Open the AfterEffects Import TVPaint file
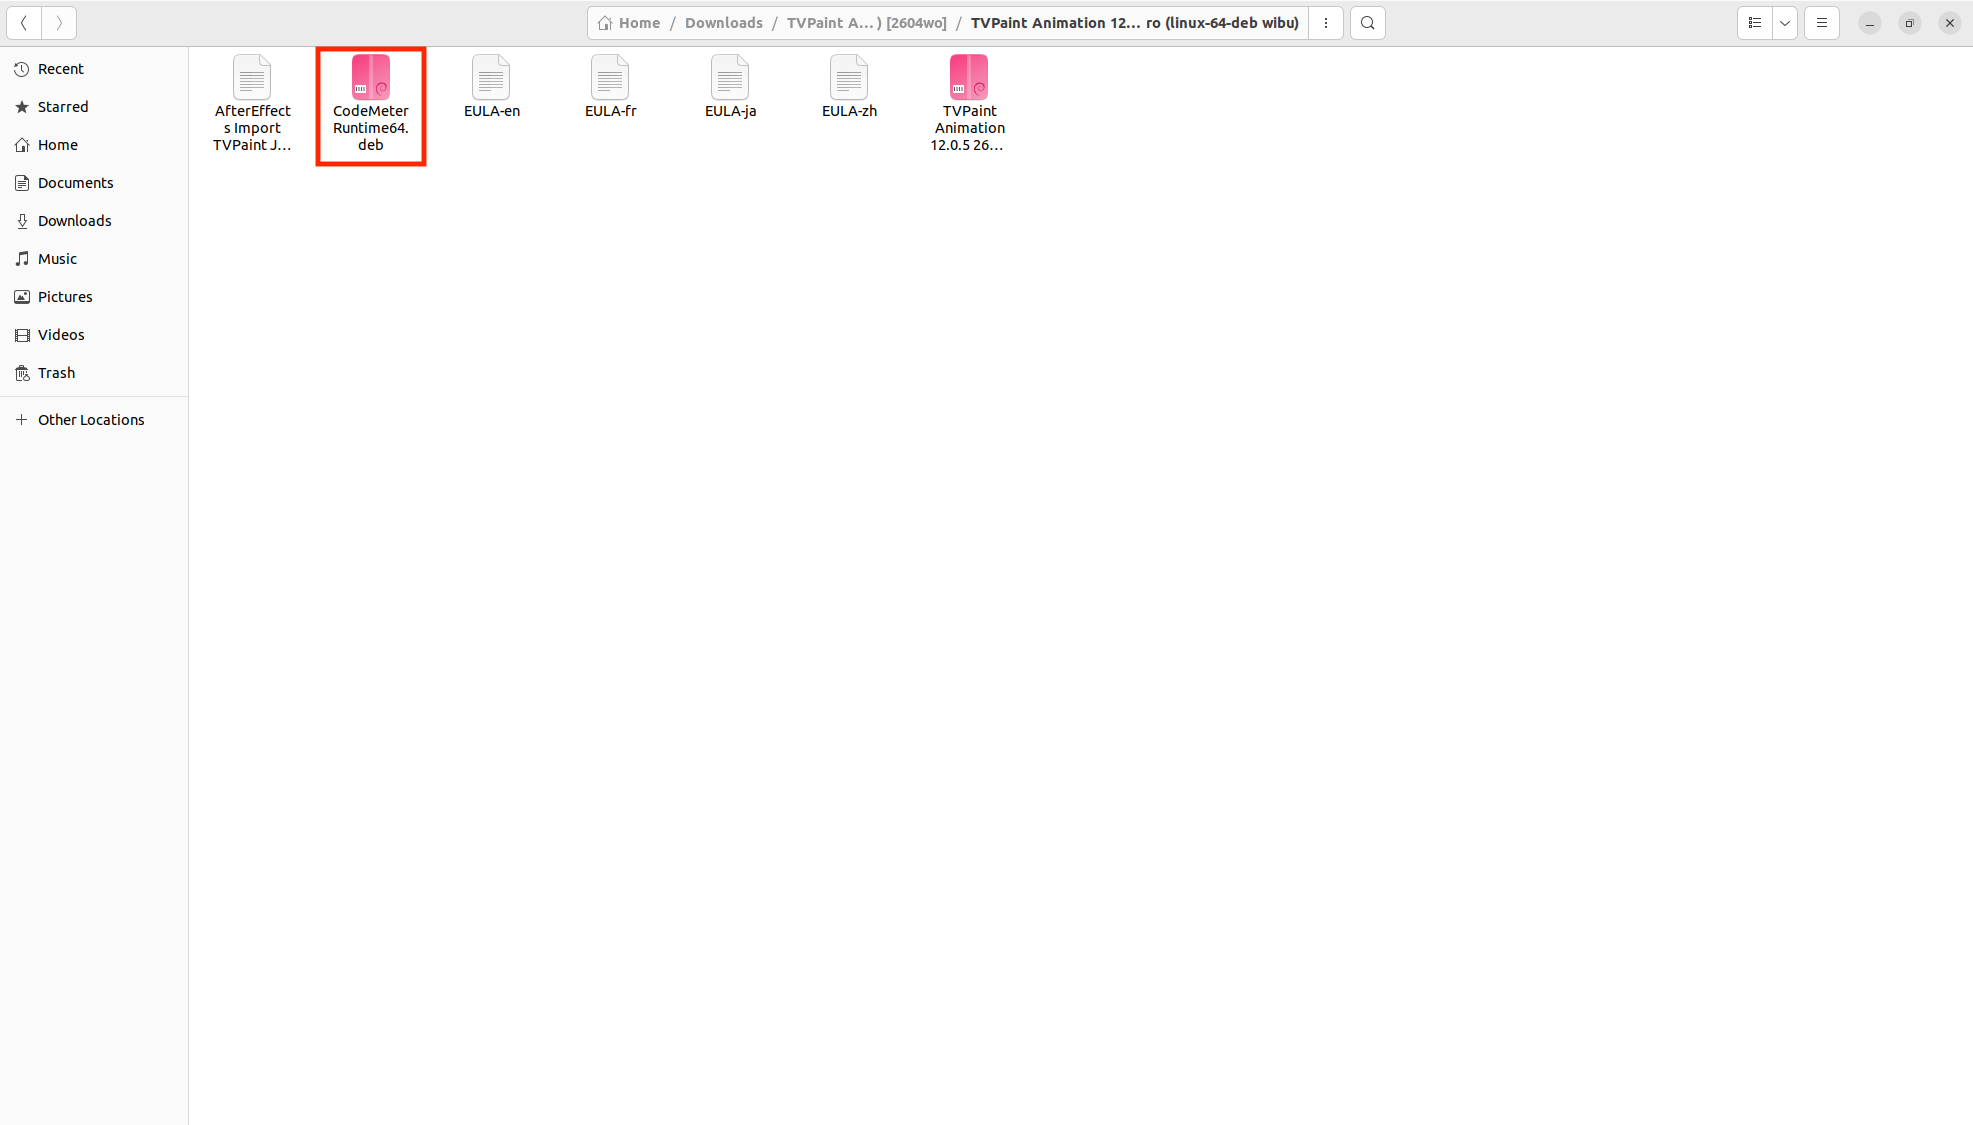Viewport: 1973px width, 1125px height. 252,78
